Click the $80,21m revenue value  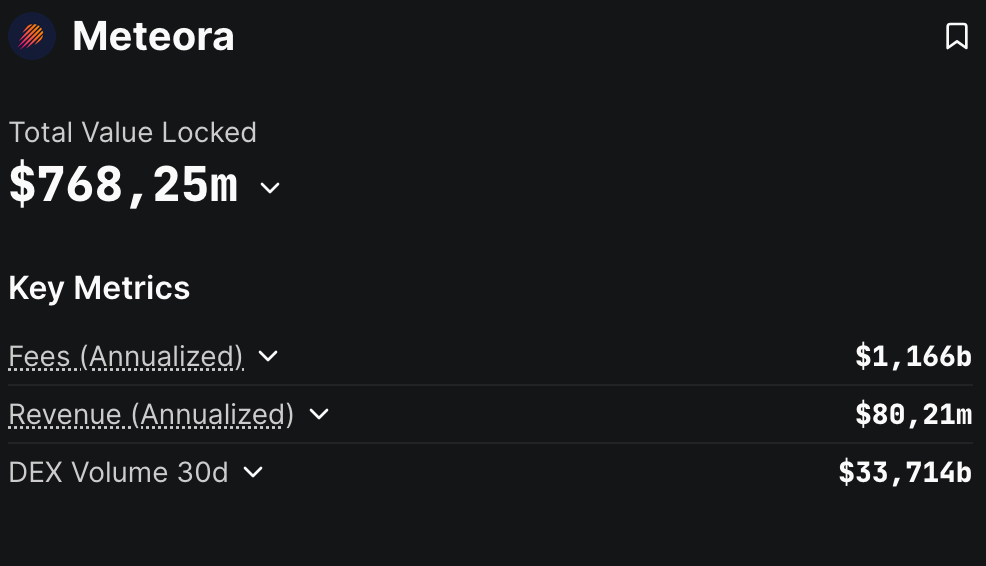click(x=913, y=414)
